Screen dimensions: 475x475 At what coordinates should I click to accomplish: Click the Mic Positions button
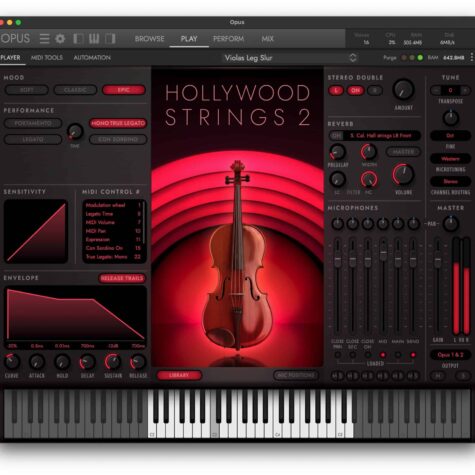click(x=296, y=375)
